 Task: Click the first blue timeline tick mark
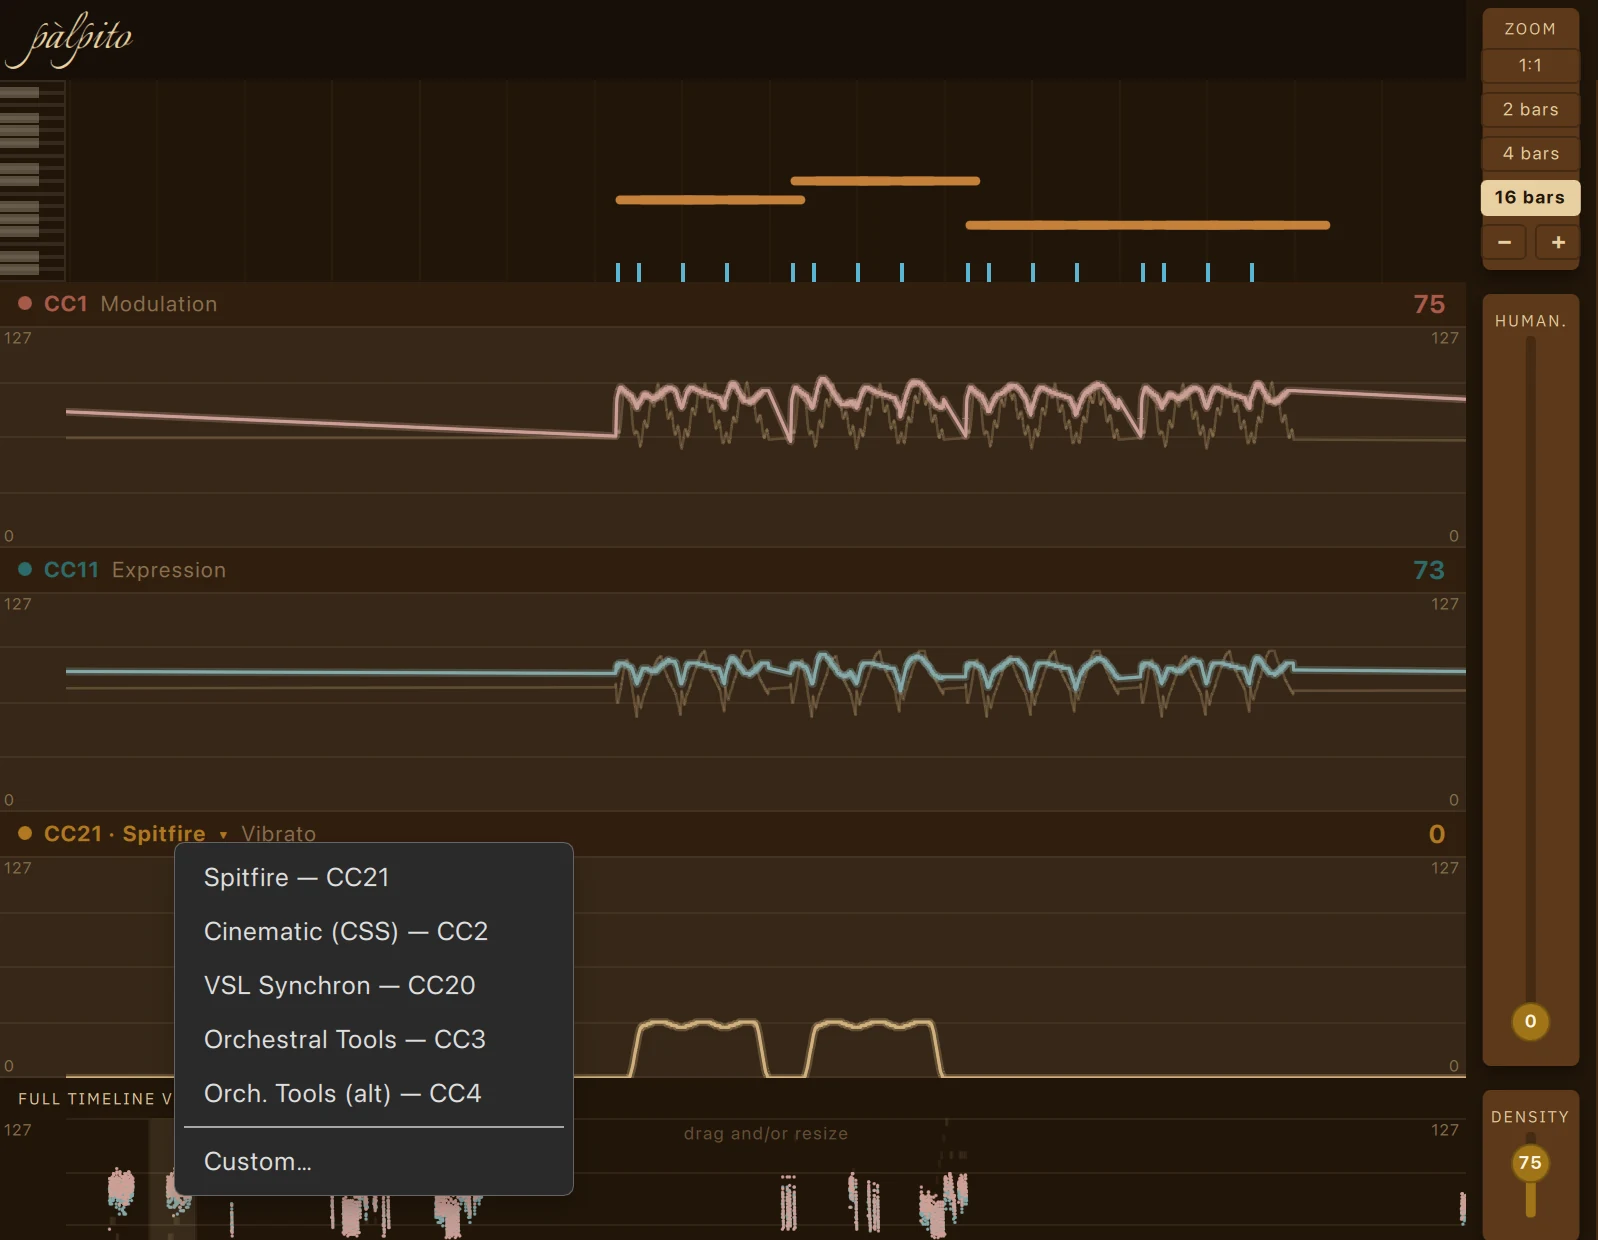pyautogui.click(x=618, y=272)
